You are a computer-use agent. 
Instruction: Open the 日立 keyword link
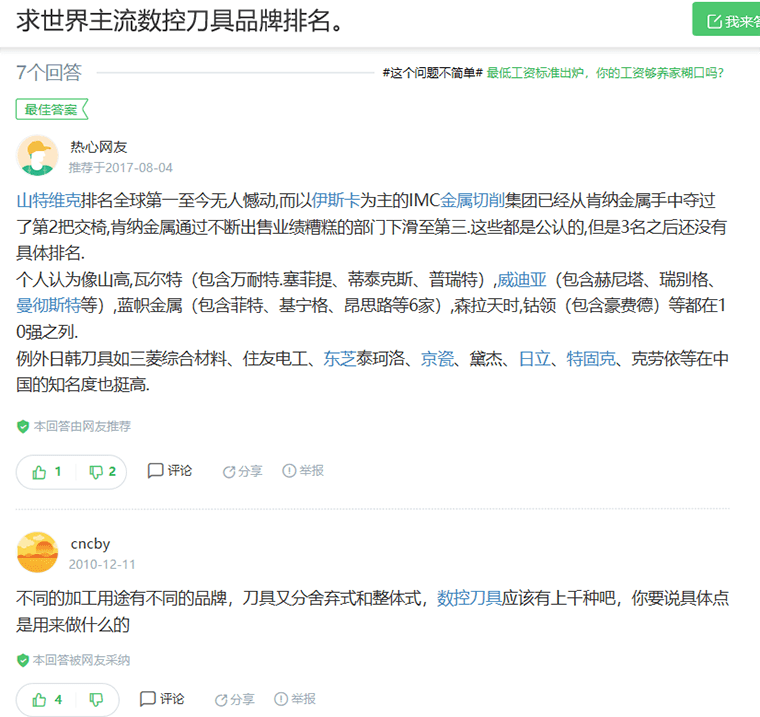[535, 359]
